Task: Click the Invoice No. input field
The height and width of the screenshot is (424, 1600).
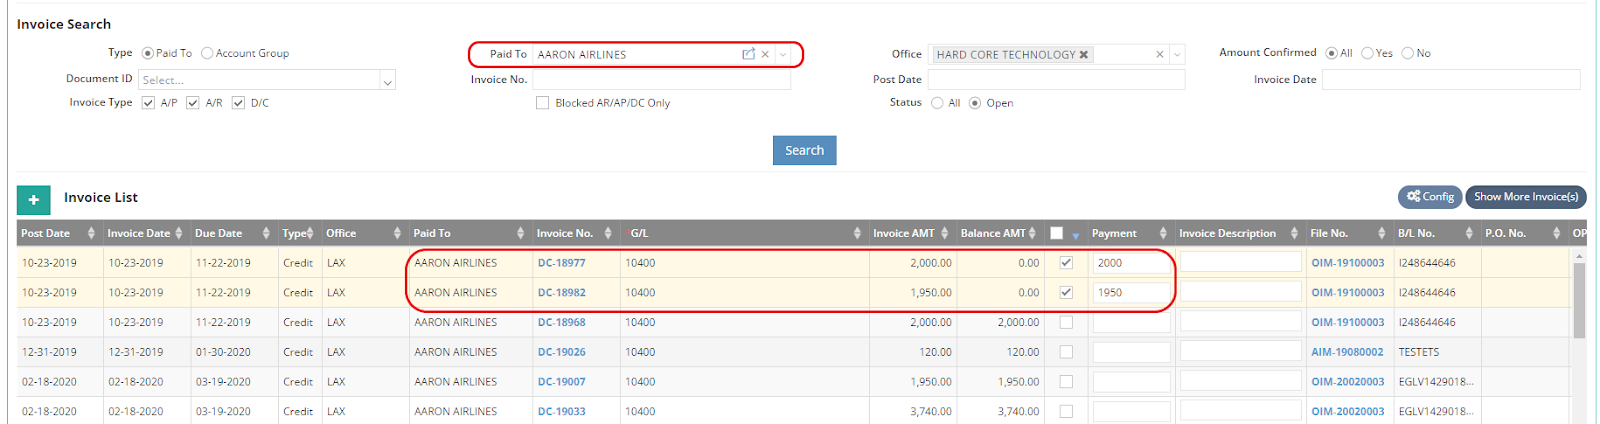Action: [661, 80]
